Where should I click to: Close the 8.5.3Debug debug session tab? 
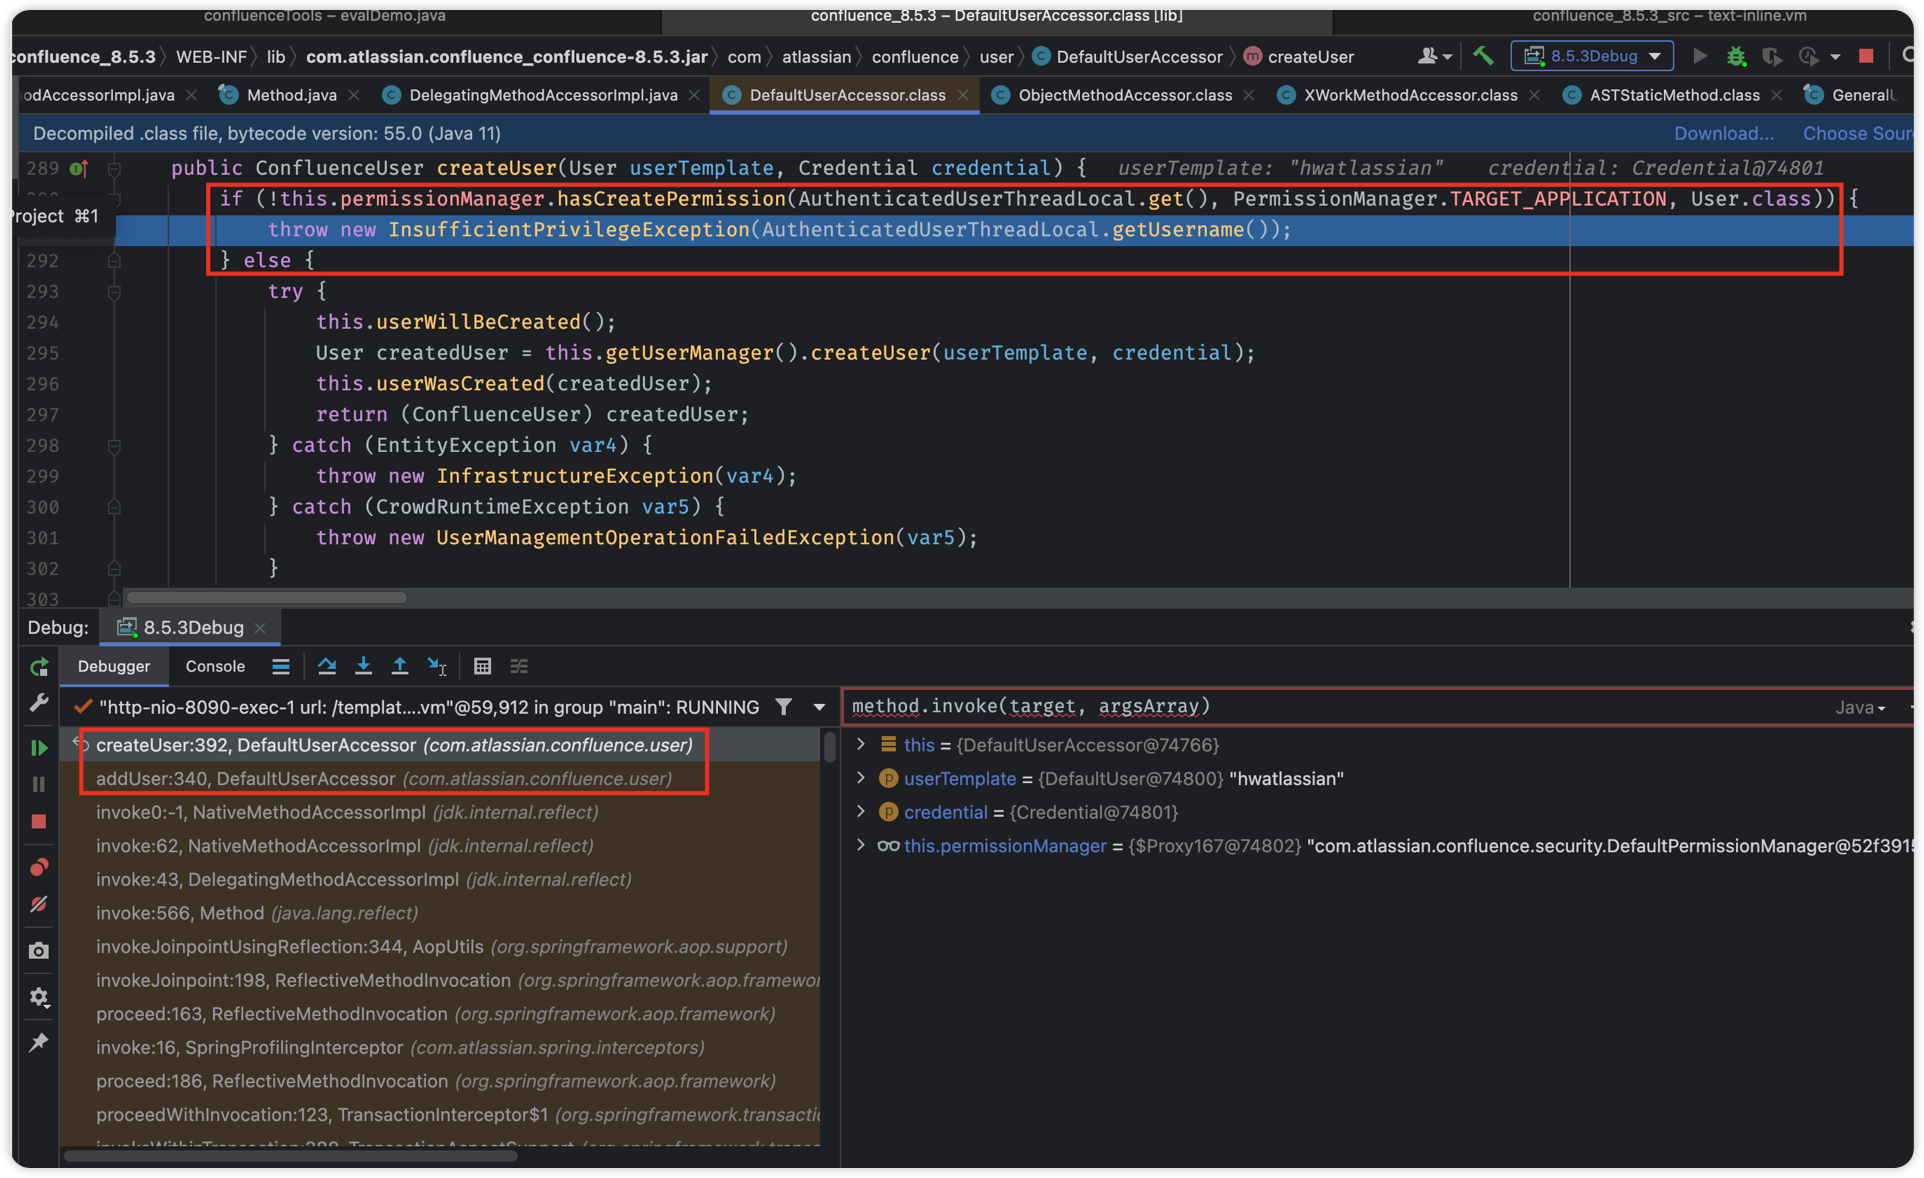(260, 628)
